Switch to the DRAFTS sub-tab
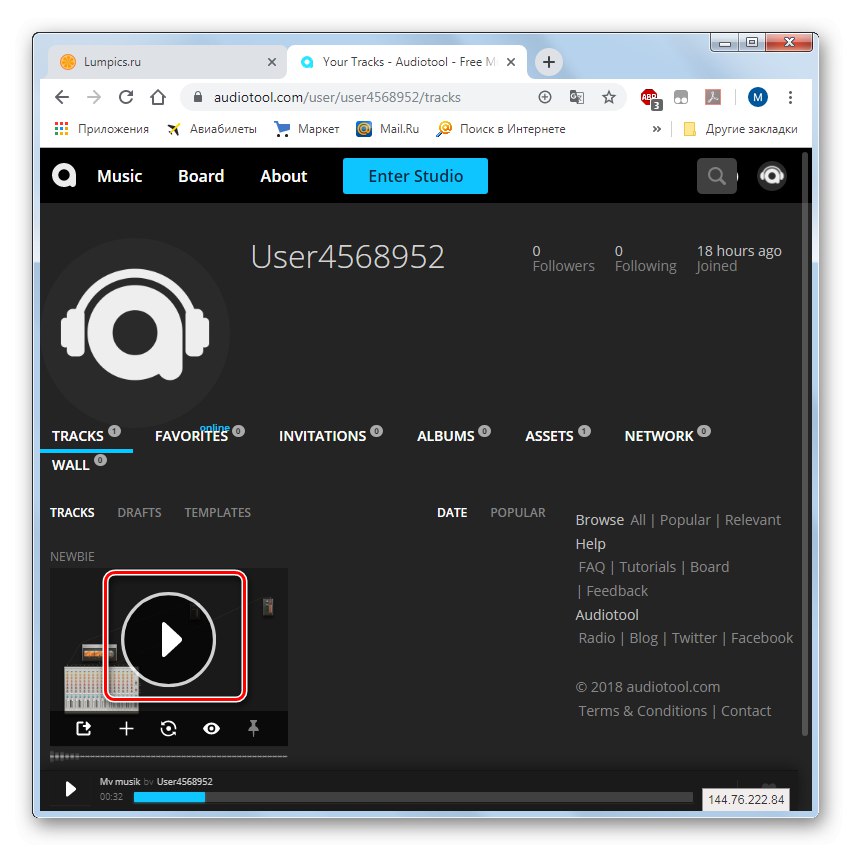 139,512
